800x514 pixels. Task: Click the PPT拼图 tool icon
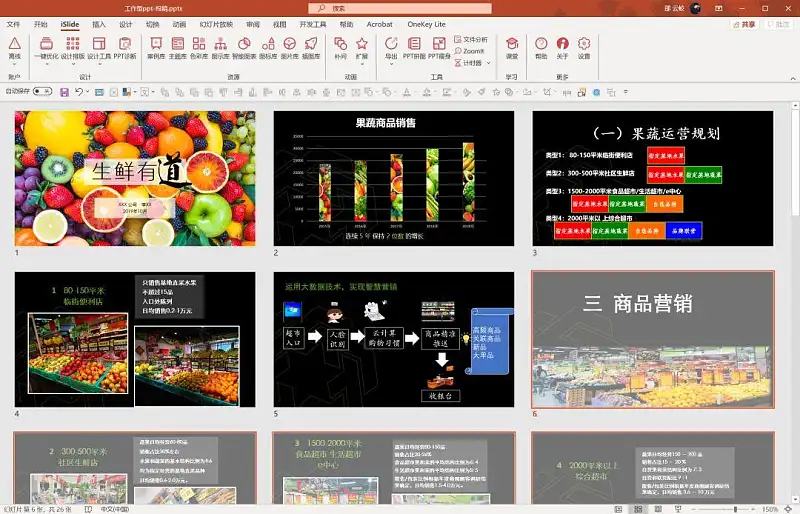(414, 44)
